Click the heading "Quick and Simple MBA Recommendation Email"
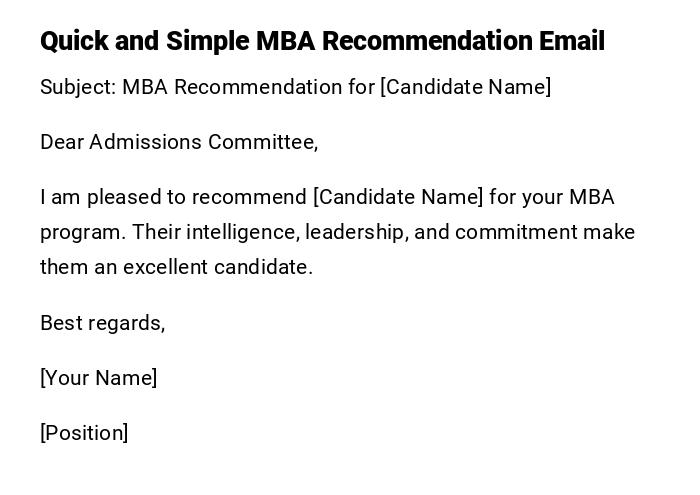The width and height of the screenshot is (700, 495). point(322,41)
